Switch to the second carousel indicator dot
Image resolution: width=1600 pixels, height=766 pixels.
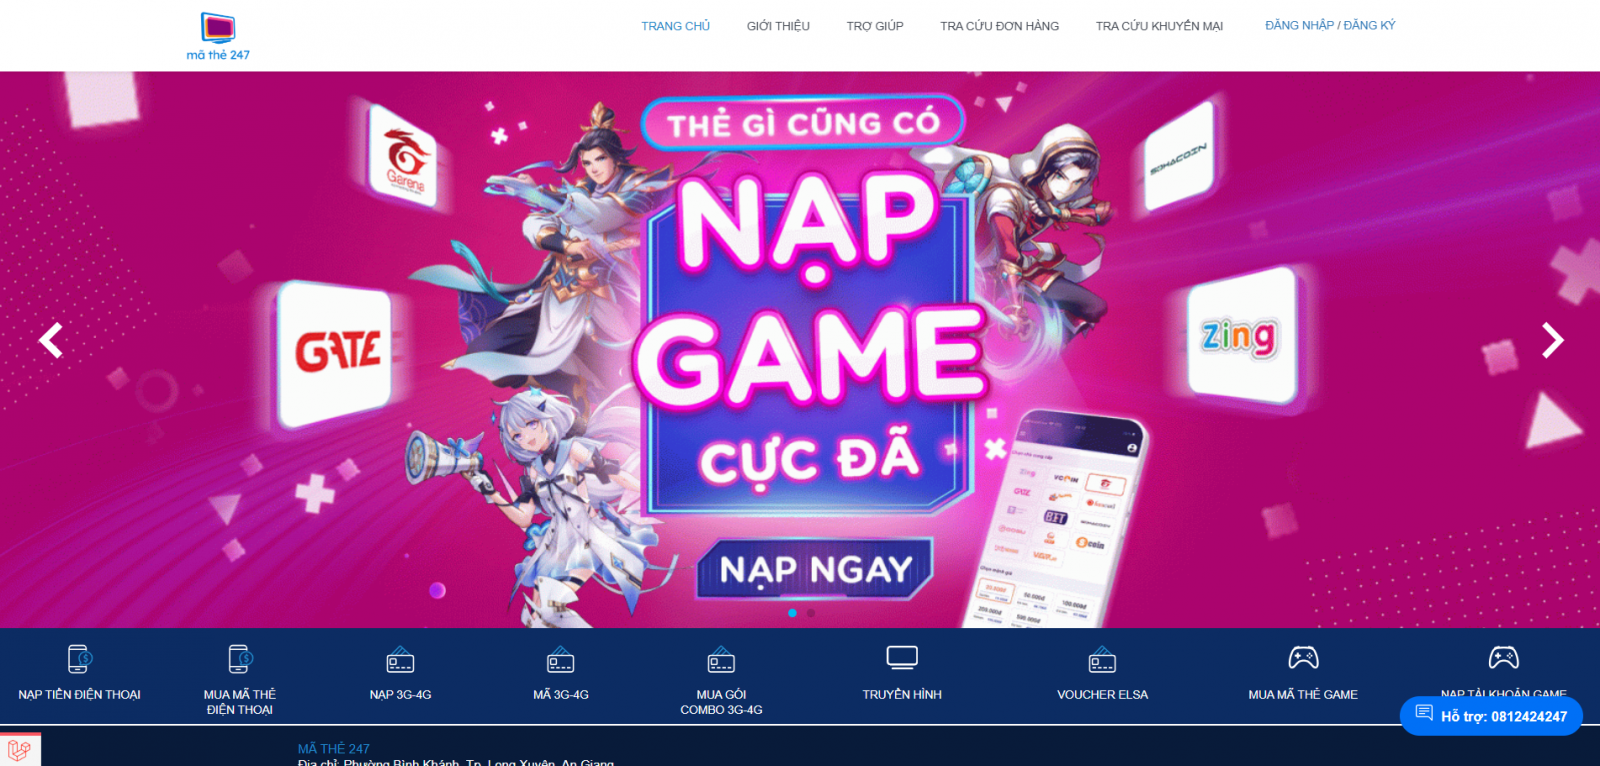pyautogui.click(x=811, y=613)
